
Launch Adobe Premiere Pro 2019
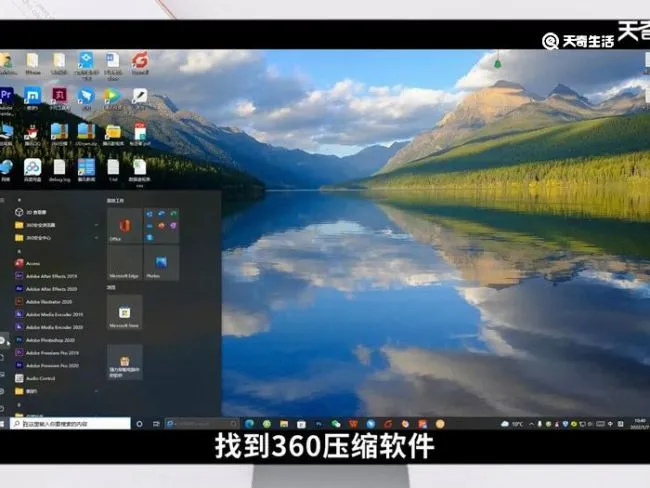(x=57, y=353)
